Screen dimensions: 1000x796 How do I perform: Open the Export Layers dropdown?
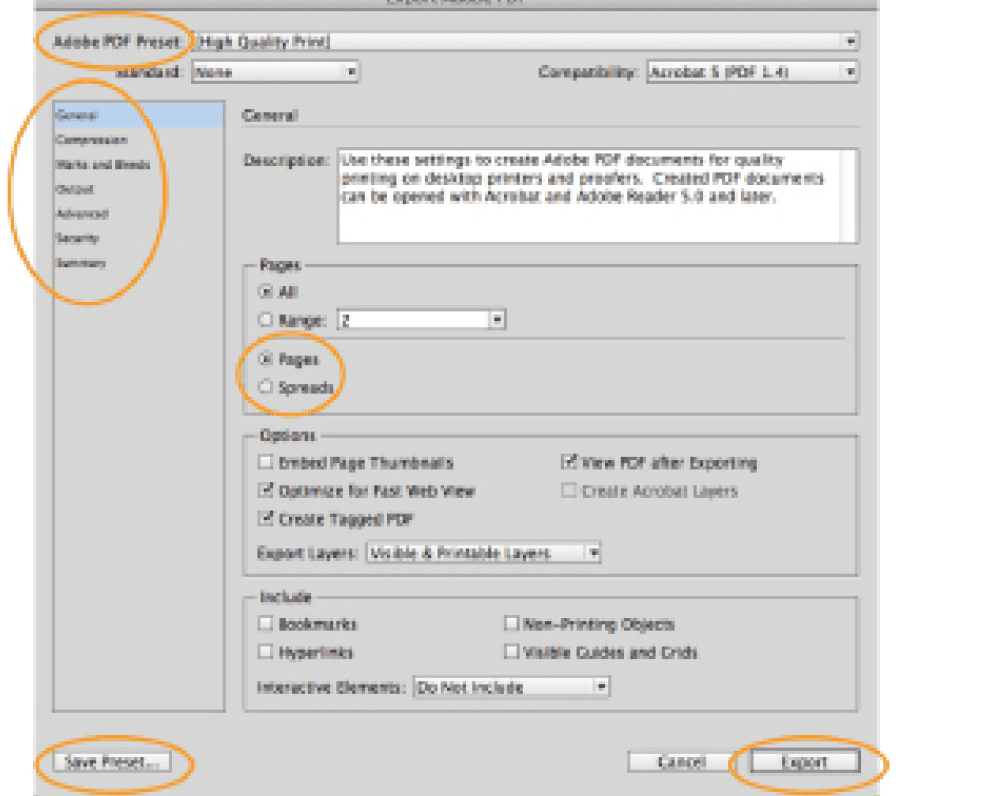click(483, 553)
